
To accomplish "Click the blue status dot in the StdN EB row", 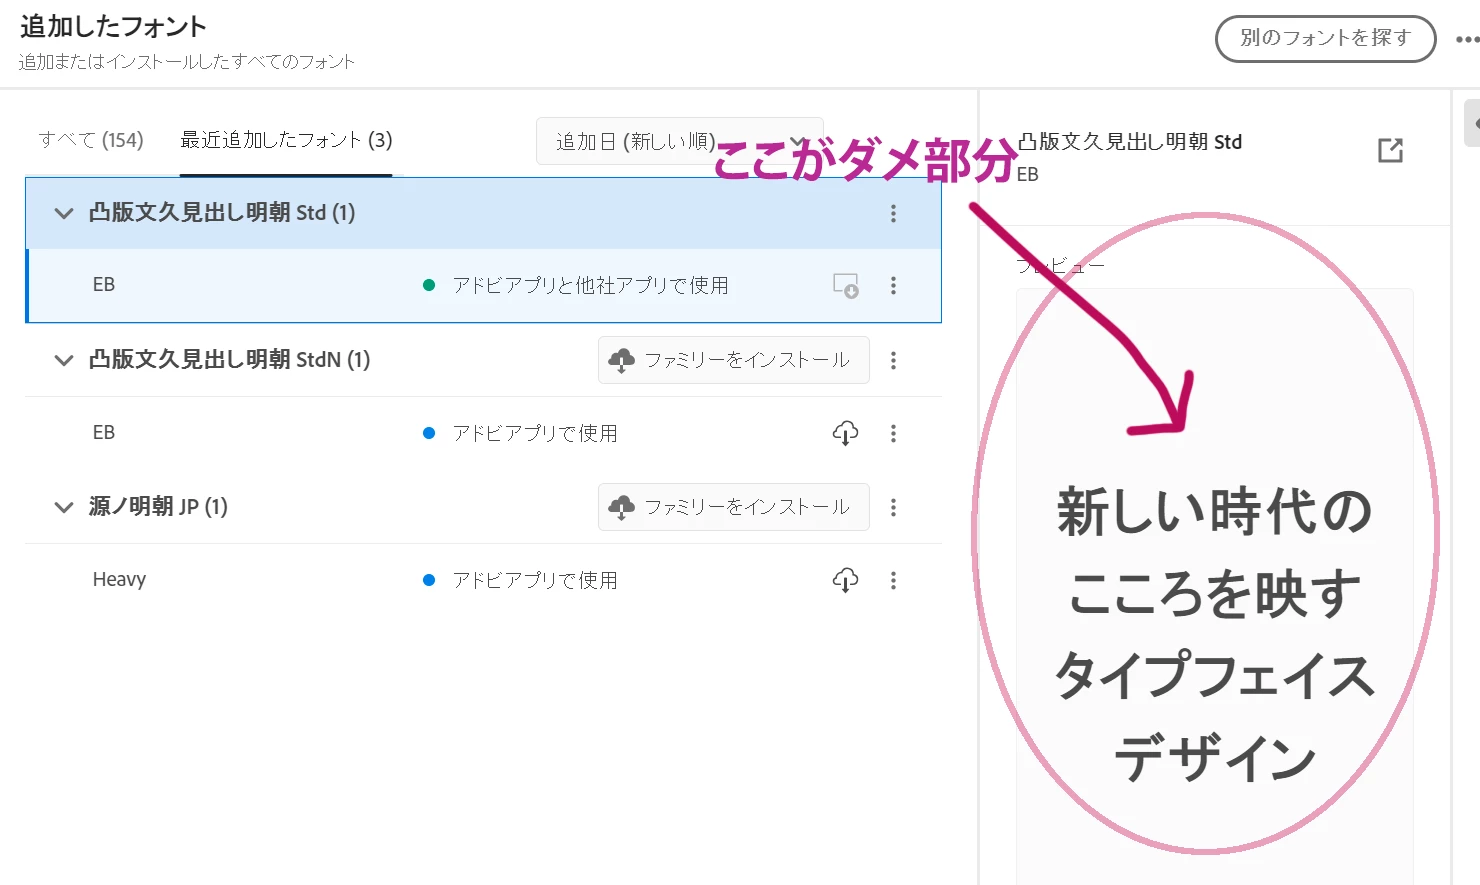I will (x=429, y=433).
